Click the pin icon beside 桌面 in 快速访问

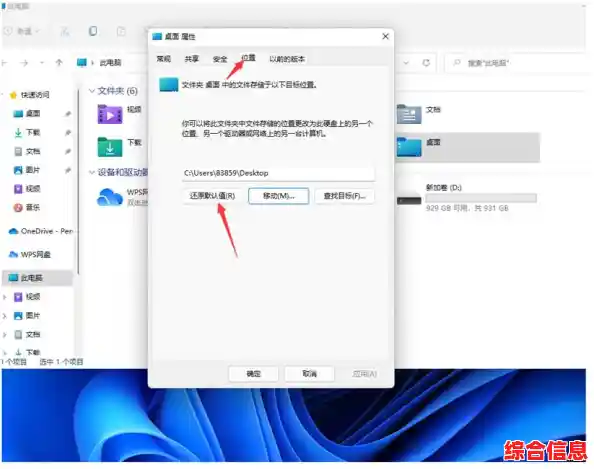coord(68,114)
